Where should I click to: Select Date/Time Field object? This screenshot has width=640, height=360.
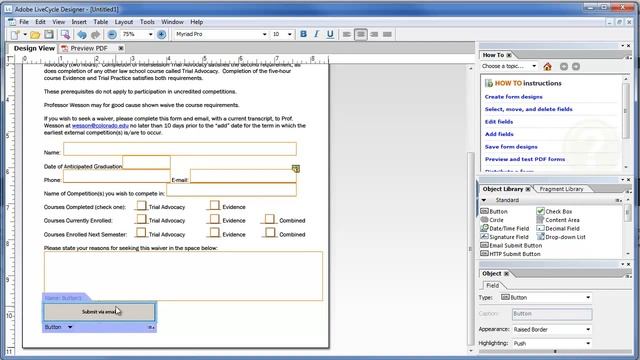[x=504, y=229]
